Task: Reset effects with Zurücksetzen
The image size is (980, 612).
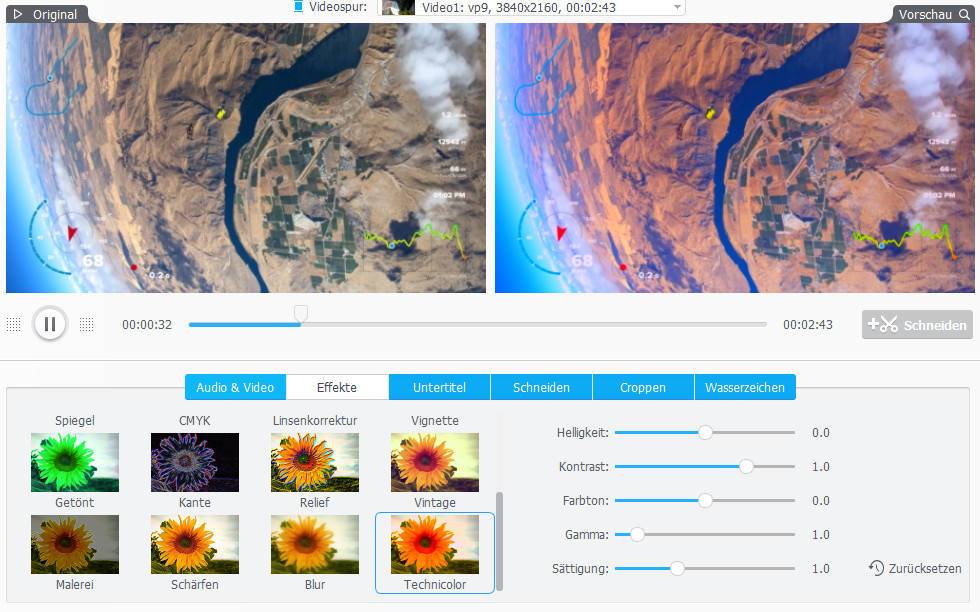Action: pyautogui.click(x=915, y=568)
